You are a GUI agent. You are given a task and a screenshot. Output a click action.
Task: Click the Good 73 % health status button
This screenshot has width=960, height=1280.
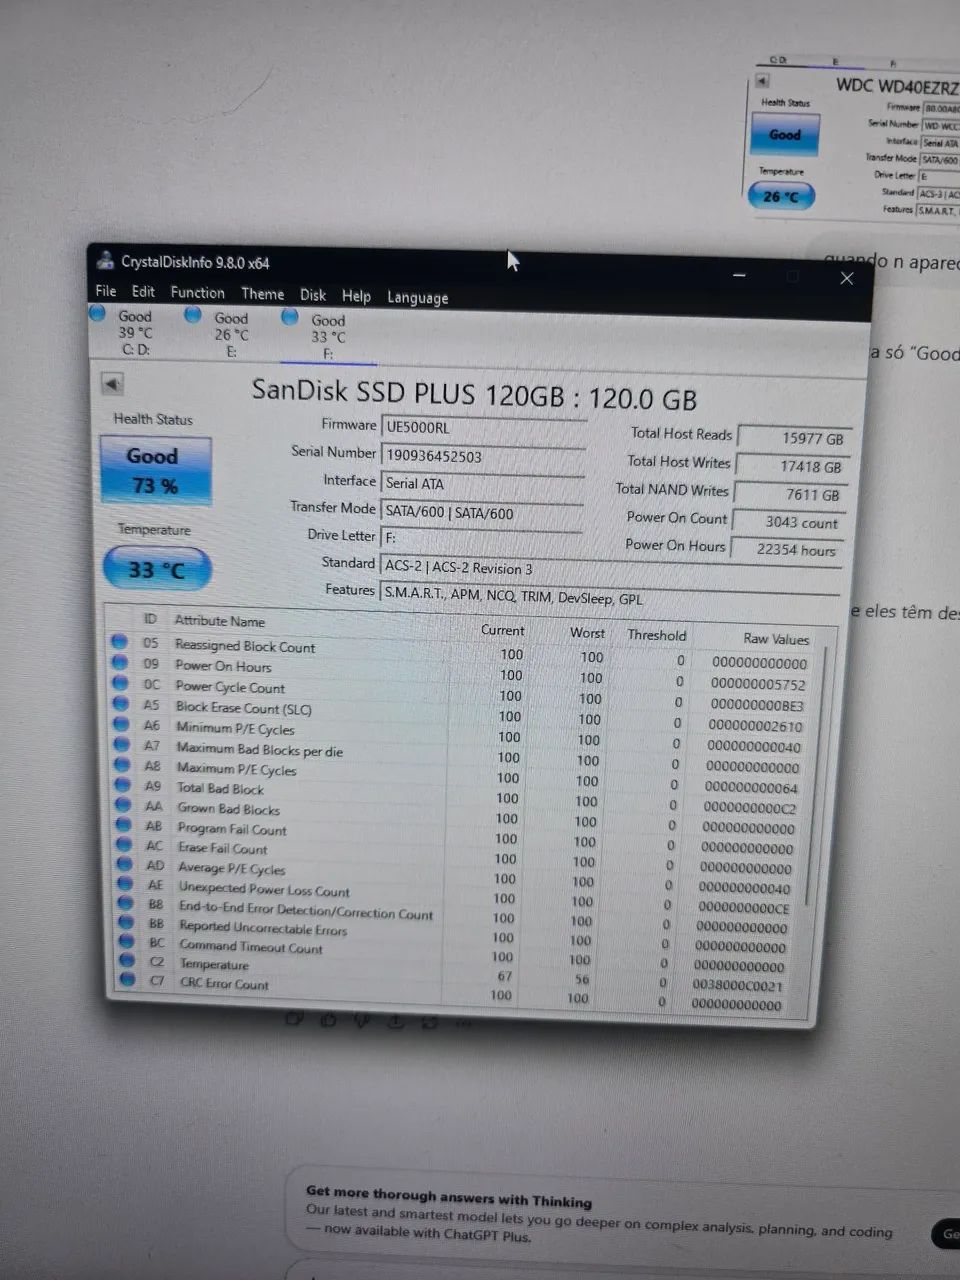155,470
